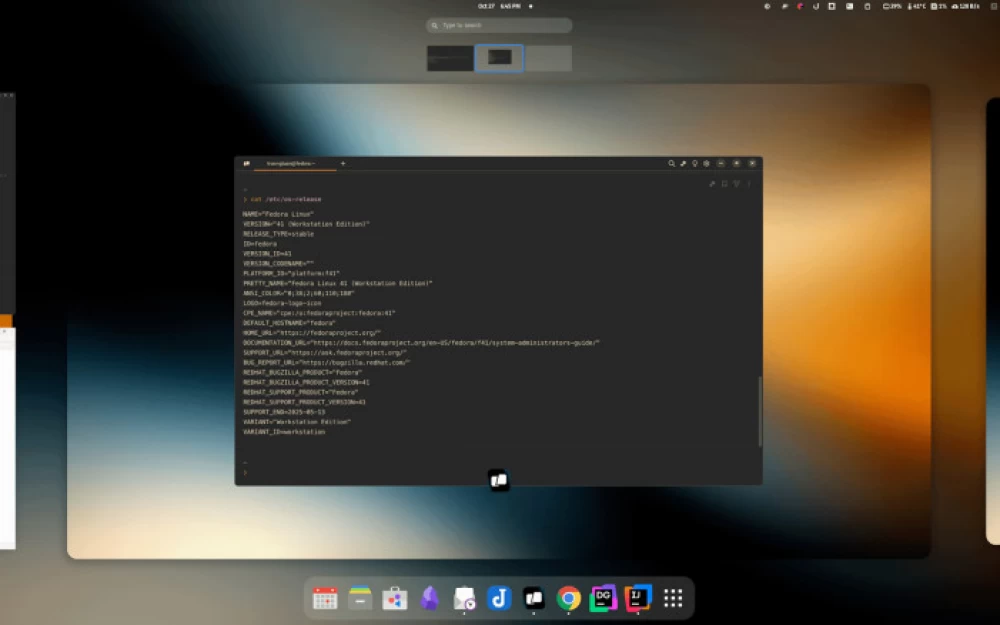Open the terminal preferences gear menu
This screenshot has height=625, width=1000.
pos(706,163)
